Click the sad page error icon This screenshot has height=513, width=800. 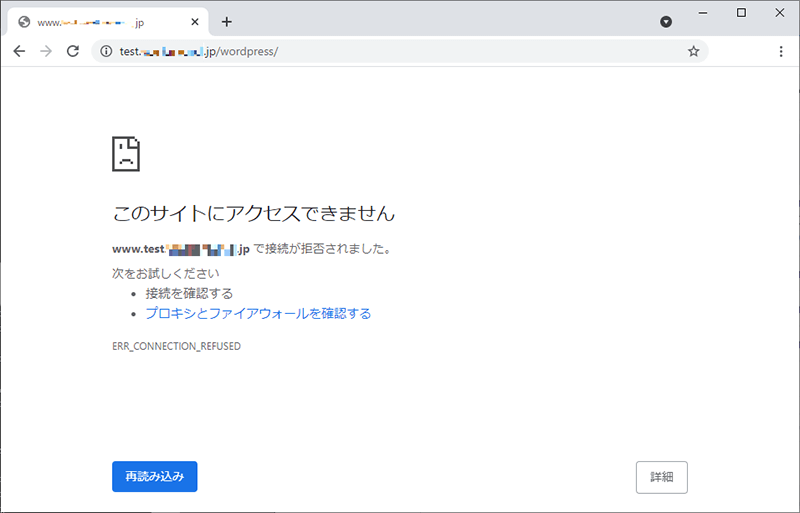tap(126, 153)
